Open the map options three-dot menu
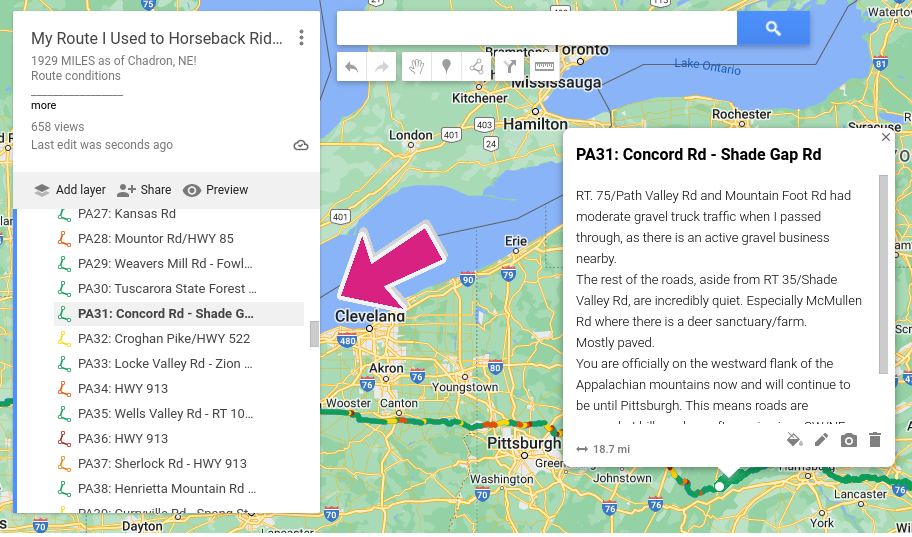Image resolution: width=912 pixels, height=537 pixels. (301, 38)
